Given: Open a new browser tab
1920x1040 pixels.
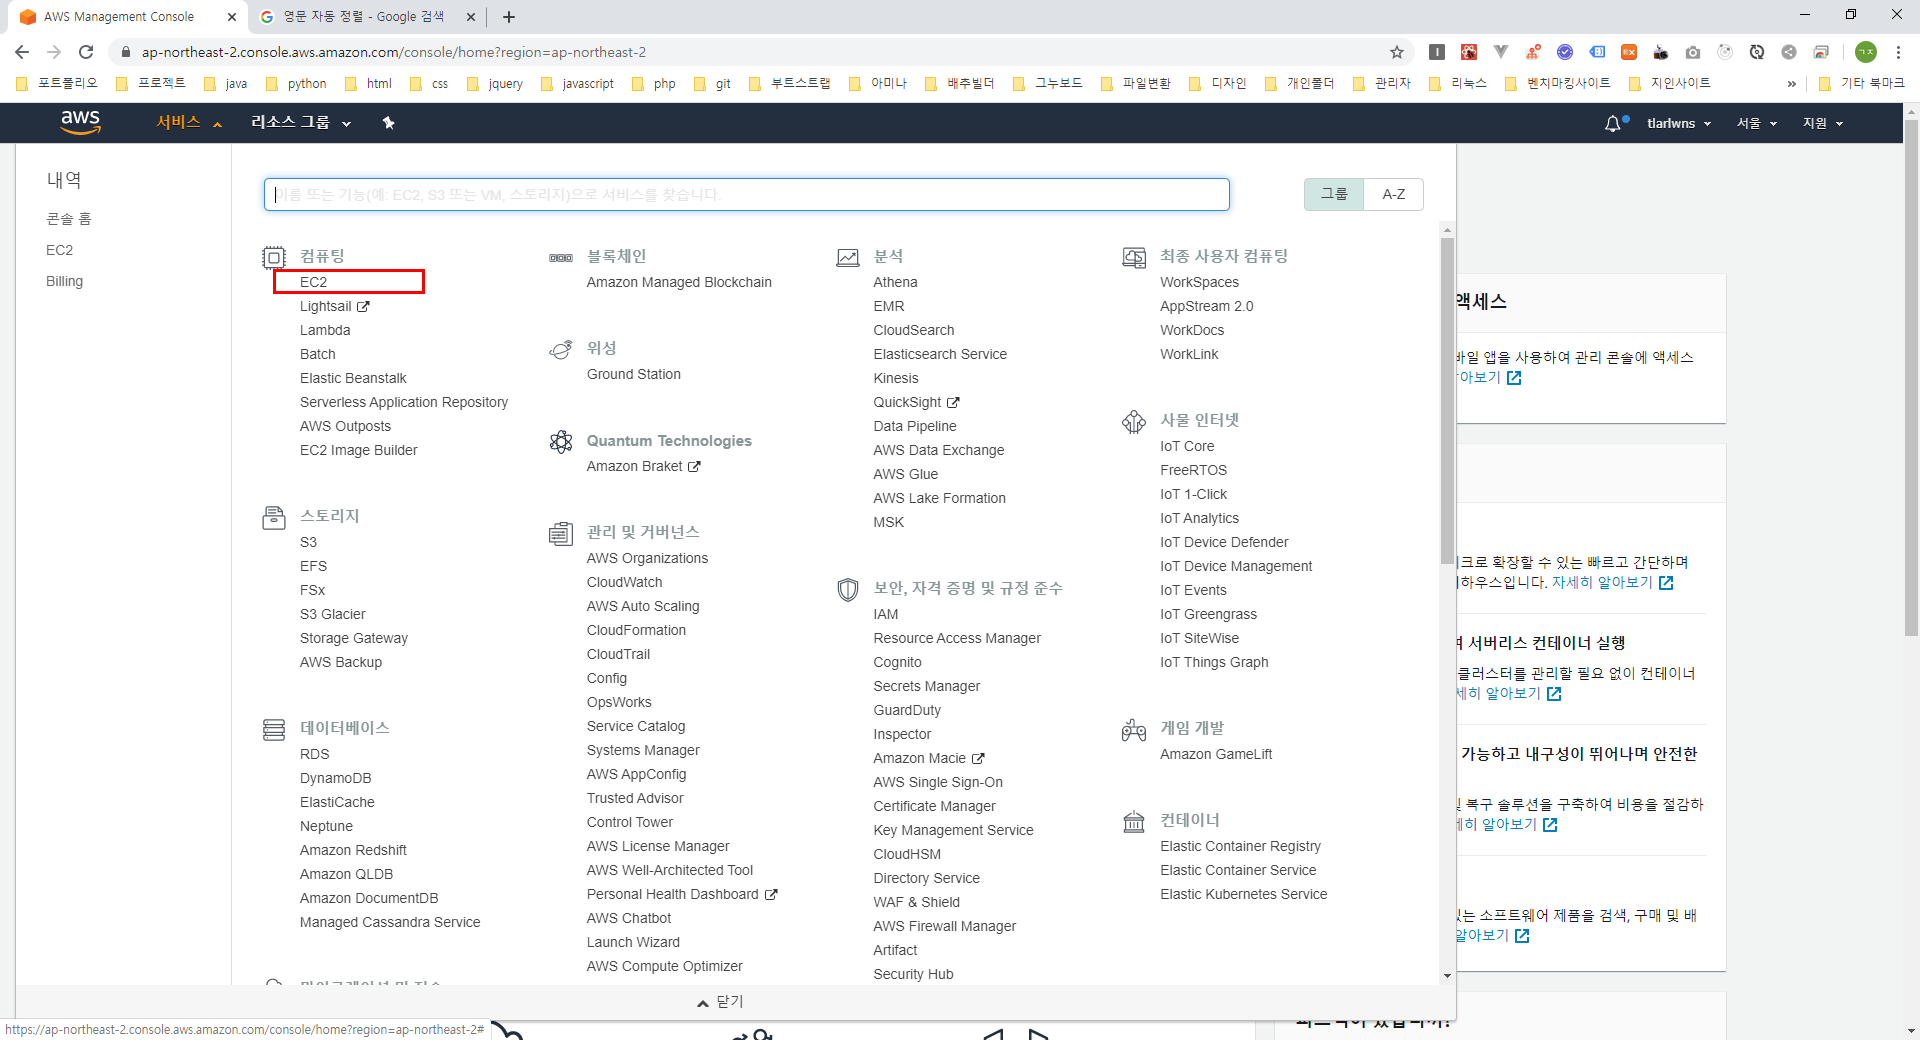Looking at the screenshot, I should click(x=509, y=17).
